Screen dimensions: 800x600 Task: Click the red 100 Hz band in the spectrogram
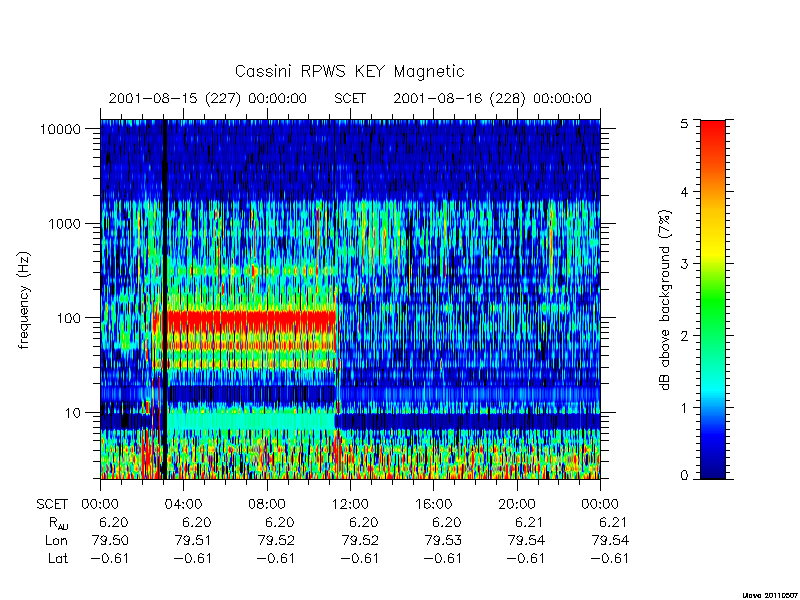[x=251, y=320]
